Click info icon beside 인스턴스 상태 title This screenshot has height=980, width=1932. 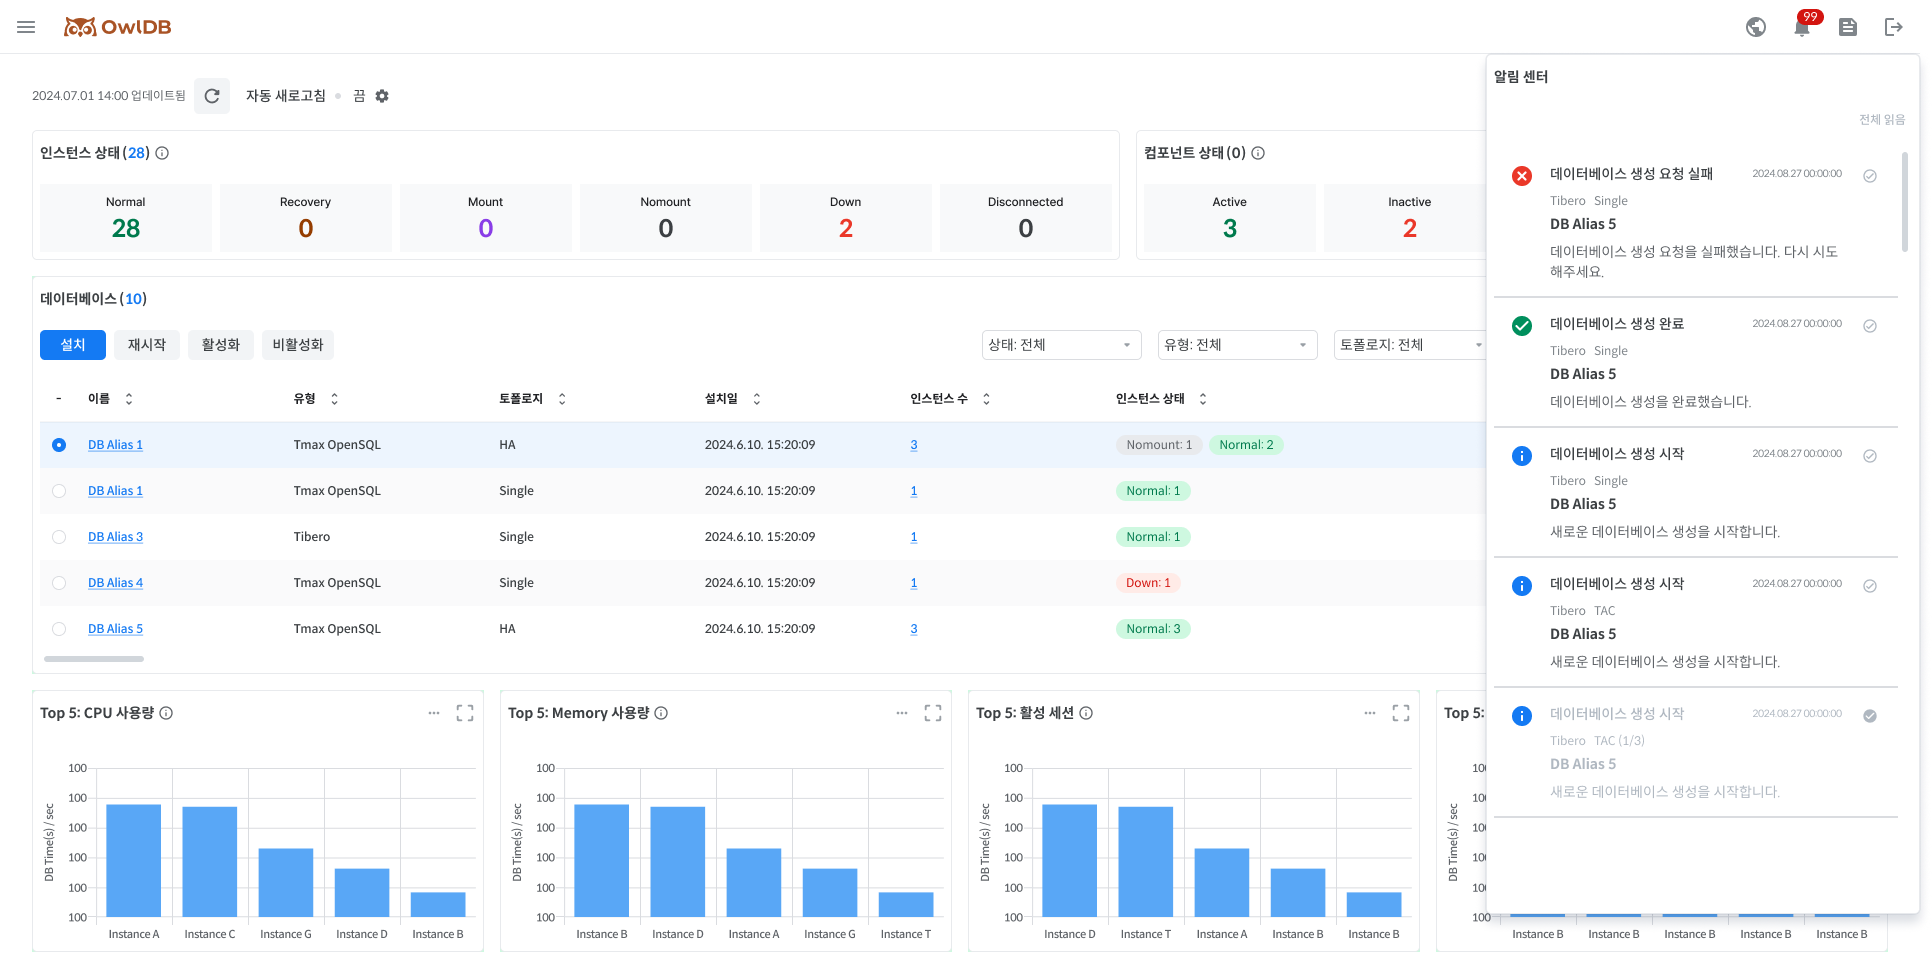coord(162,153)
